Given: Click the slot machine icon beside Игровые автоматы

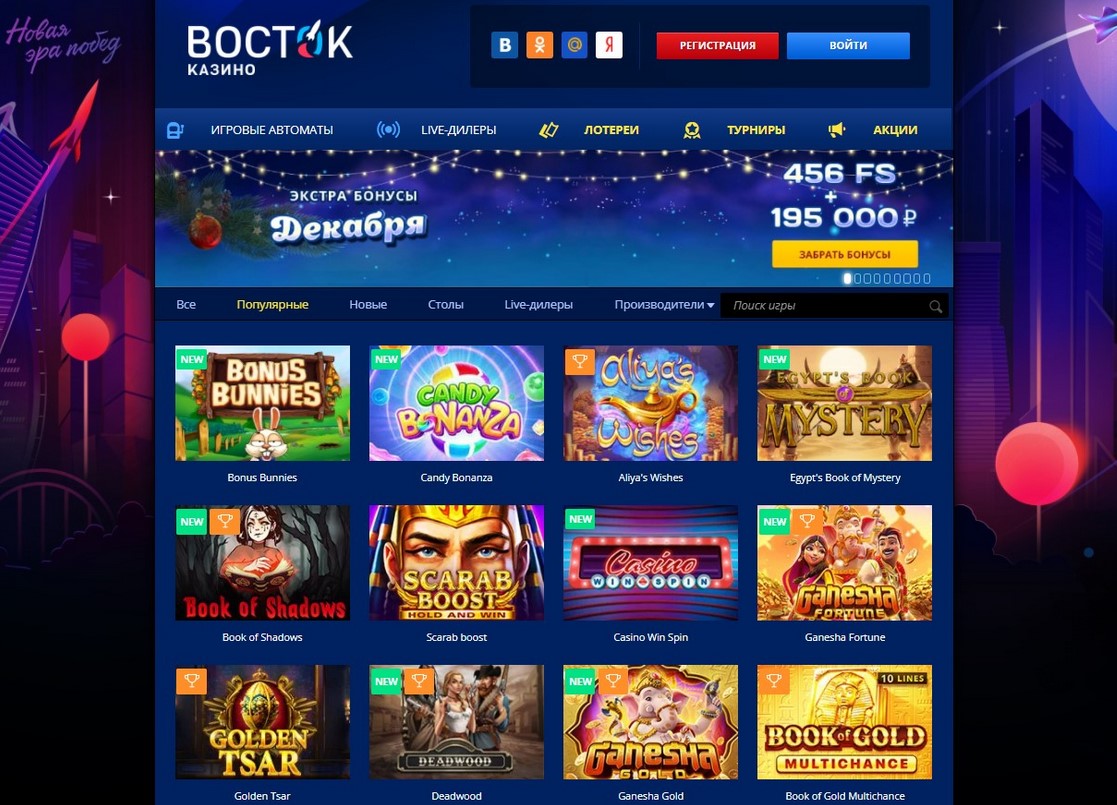Looking at the screenshot, I should click(x=175, y=130).
